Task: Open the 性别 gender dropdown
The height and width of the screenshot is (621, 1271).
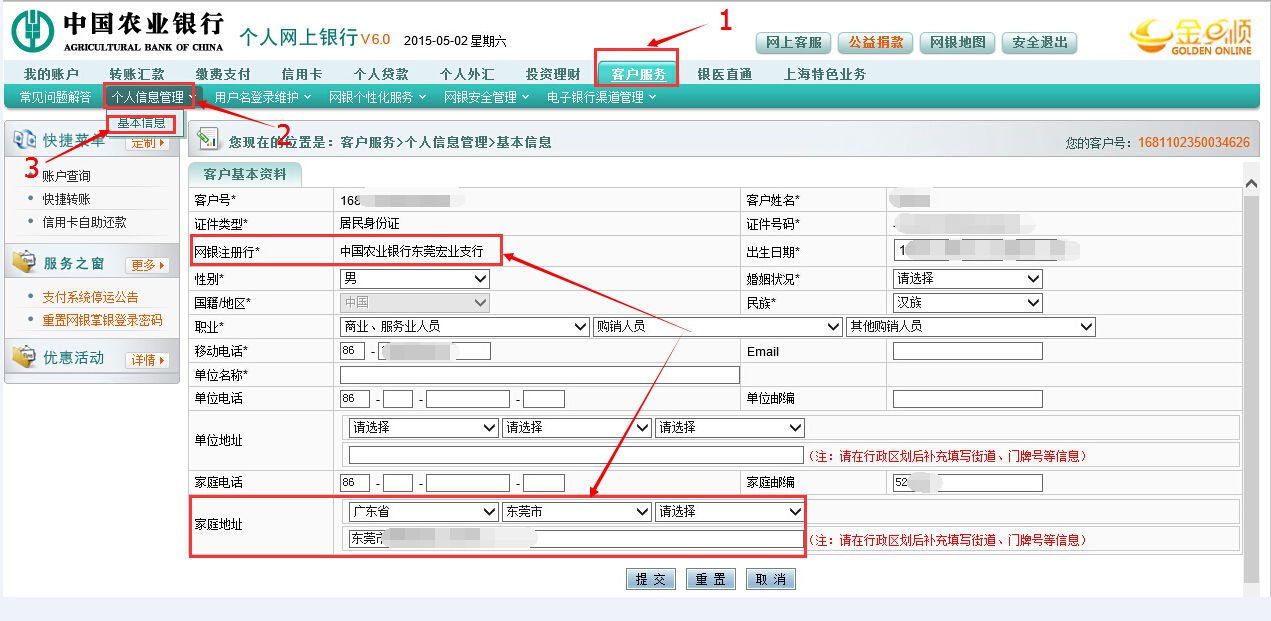Action: [413, 278]
